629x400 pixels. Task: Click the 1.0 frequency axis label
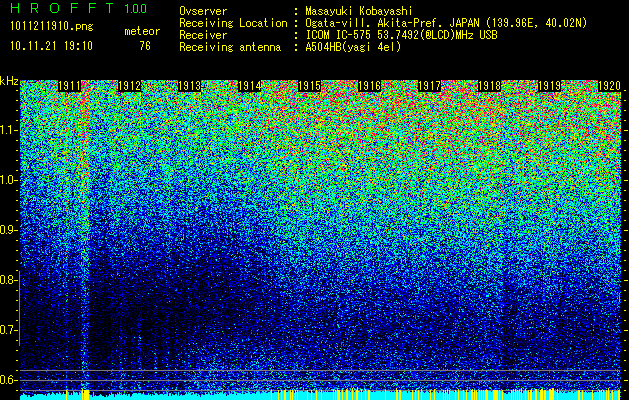(8, 180)
